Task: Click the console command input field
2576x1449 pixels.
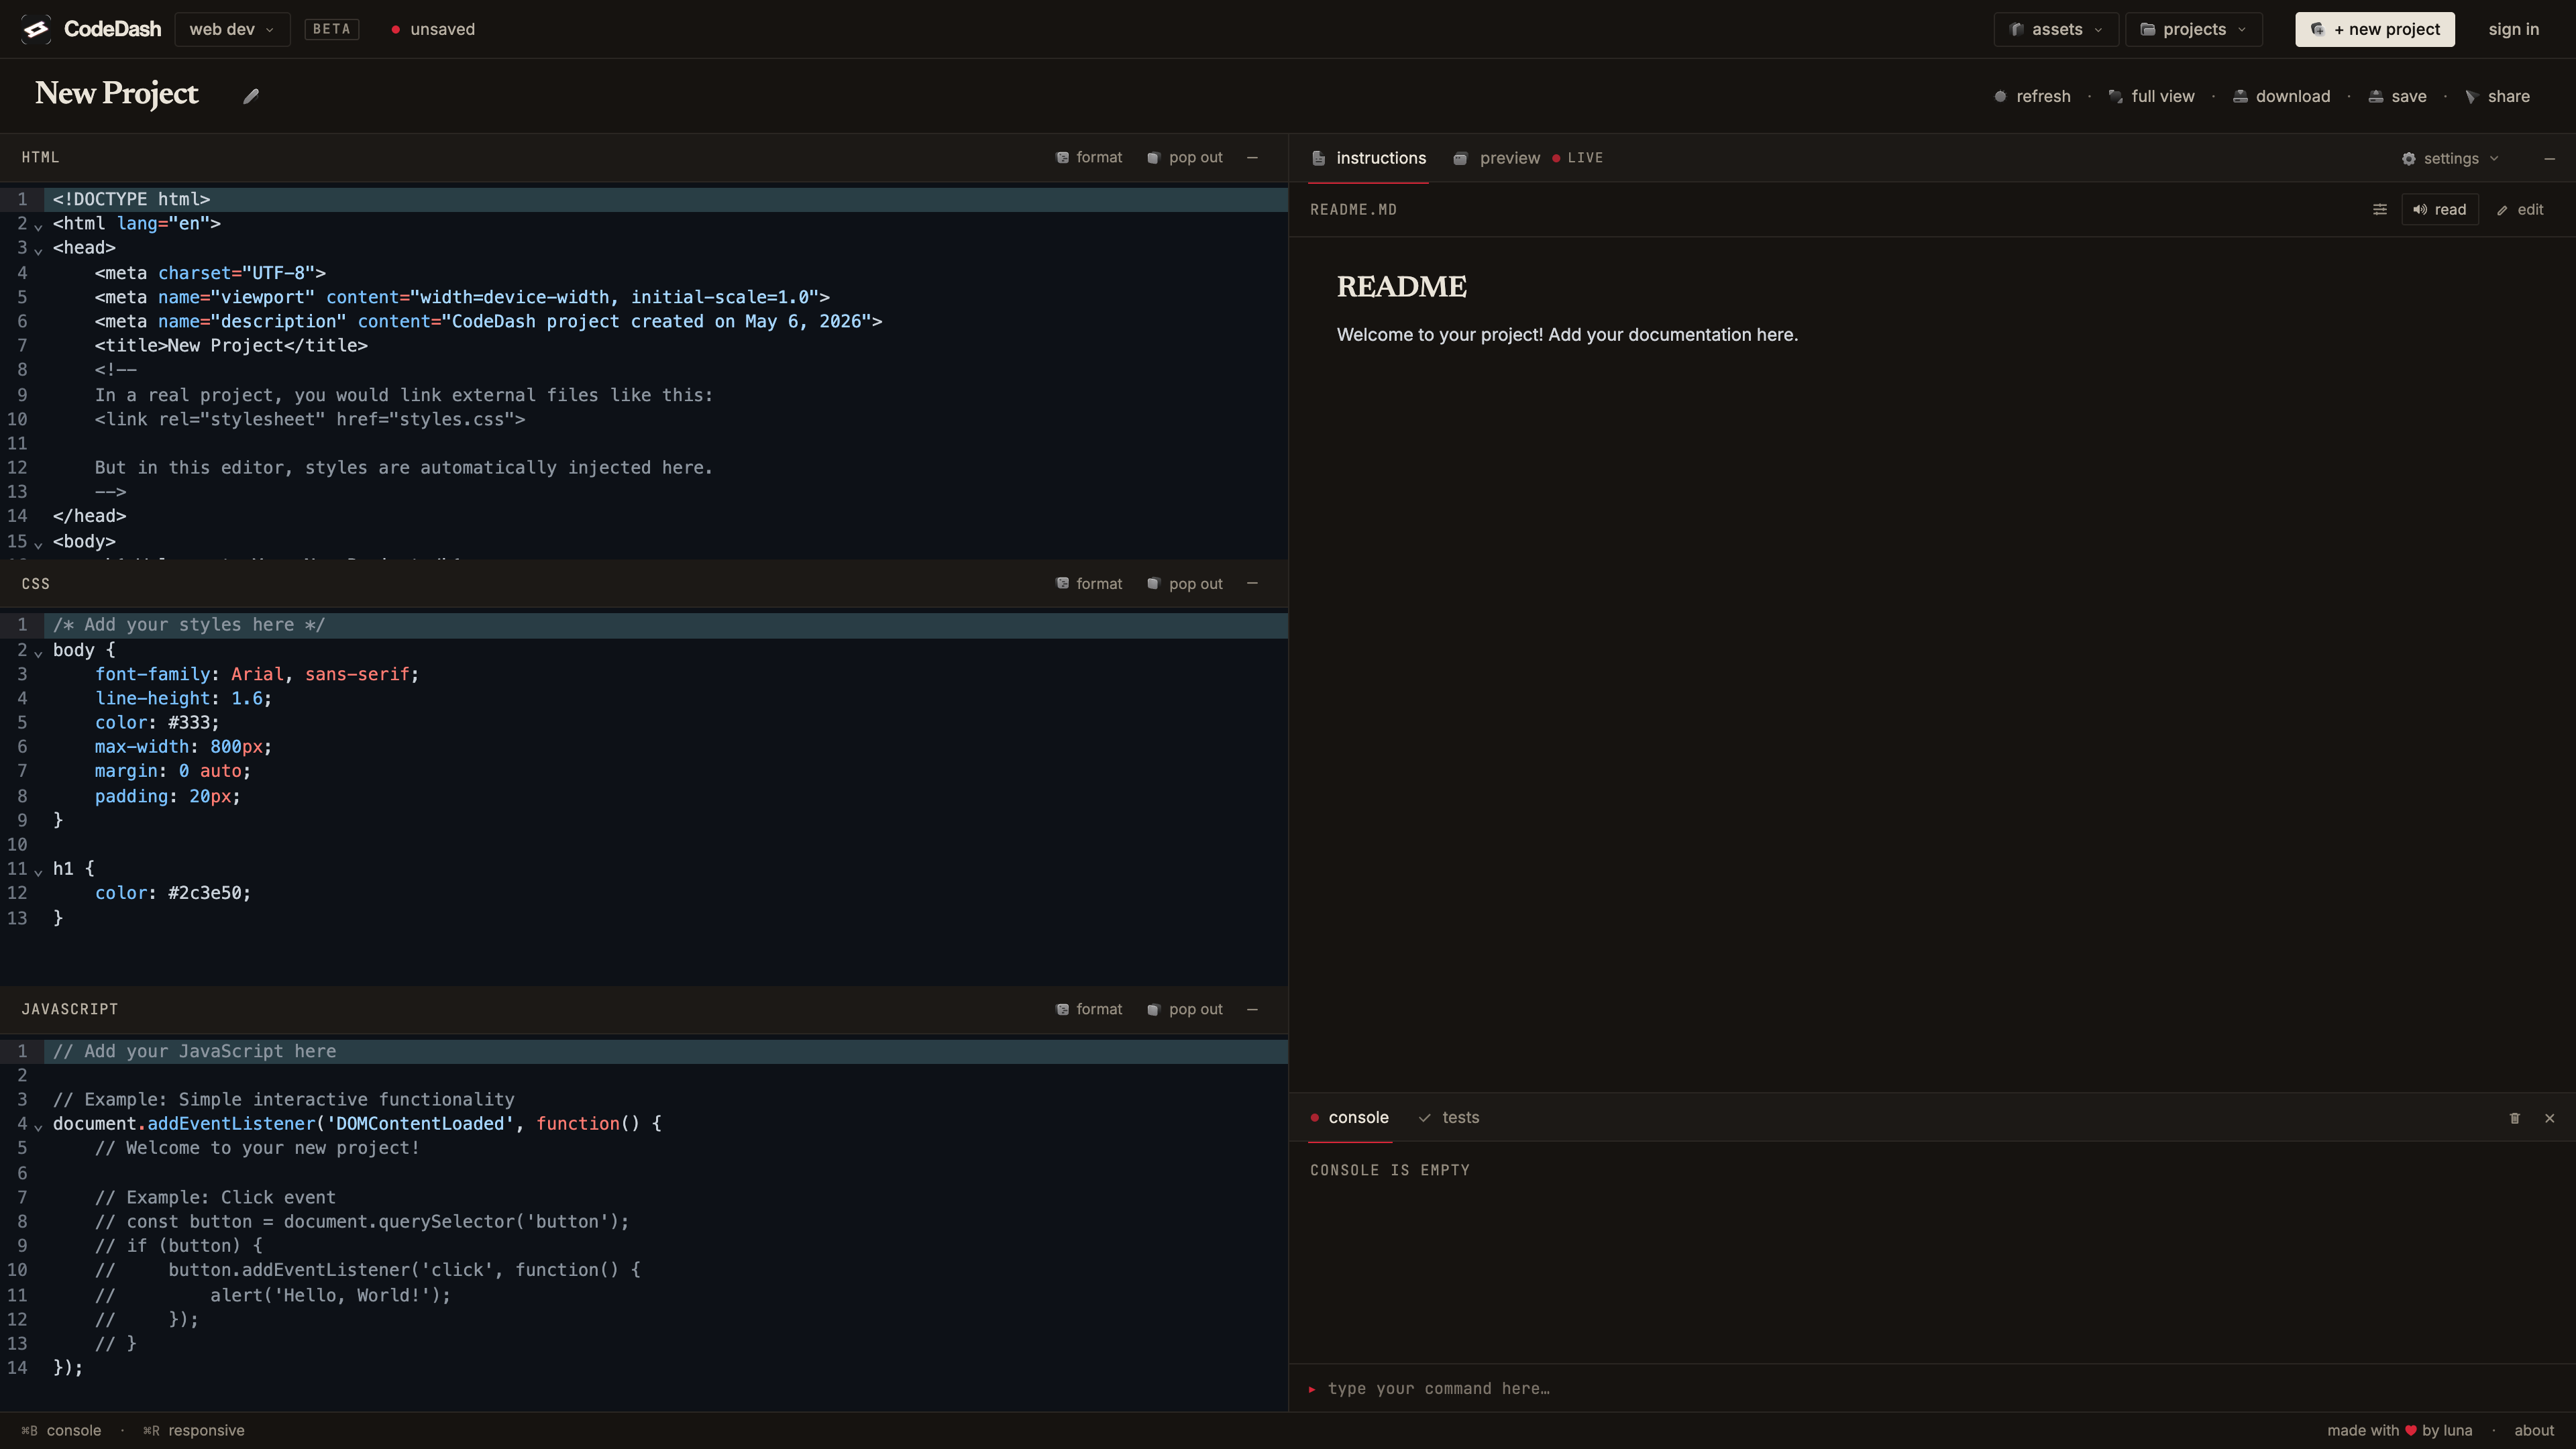Action: coord(1932,1388)
